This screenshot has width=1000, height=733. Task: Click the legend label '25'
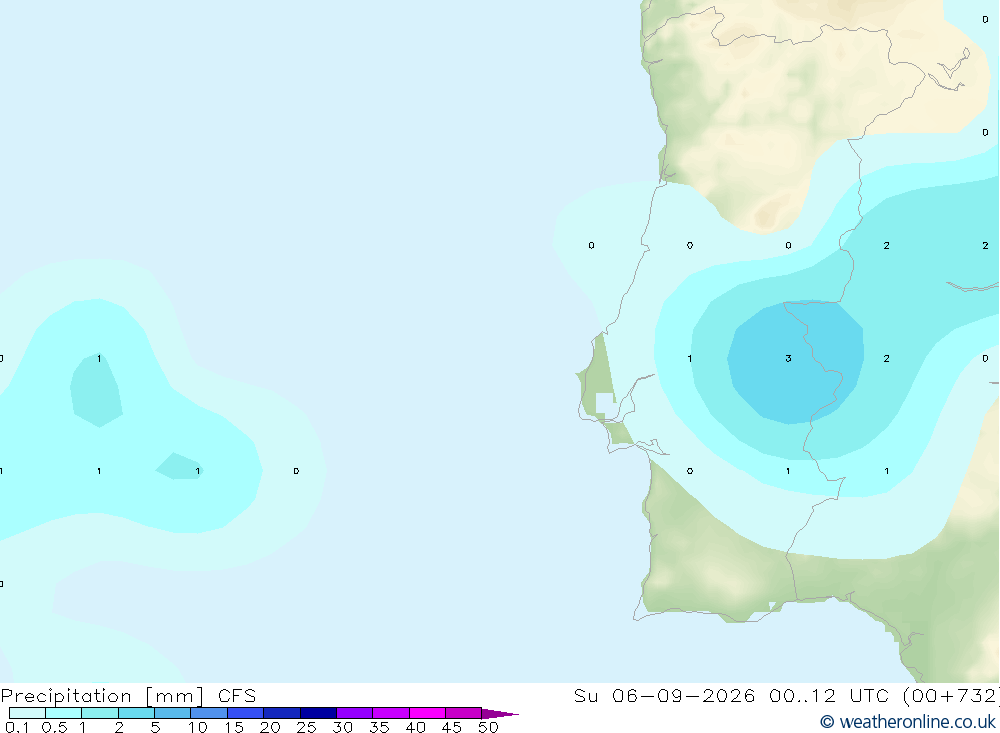tap(306, 727)
